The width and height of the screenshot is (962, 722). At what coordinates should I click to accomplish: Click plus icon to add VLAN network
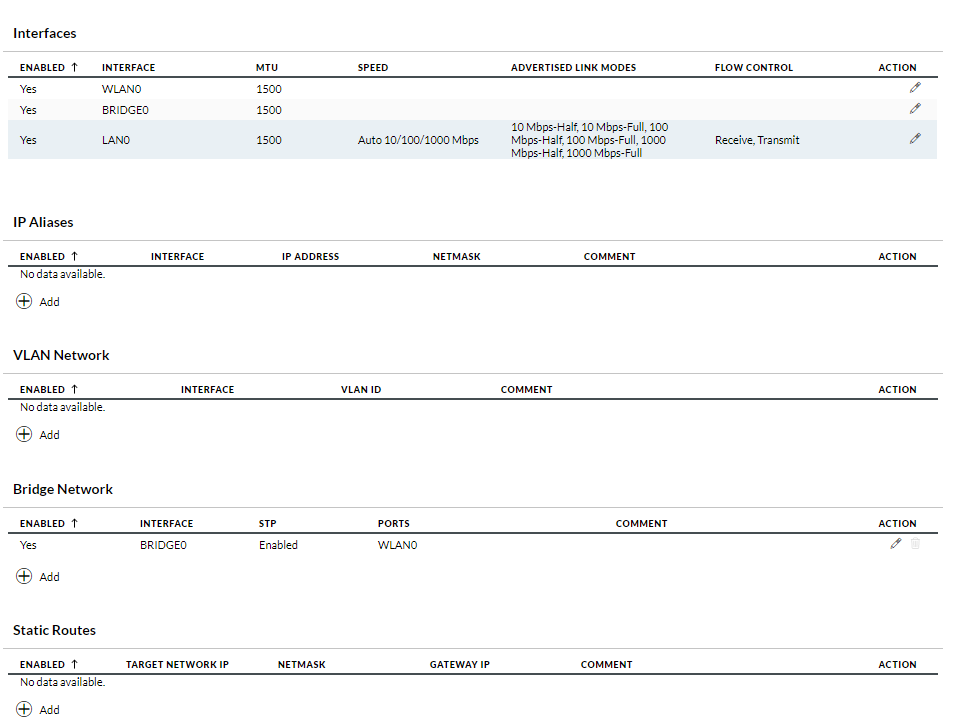click(24, 434)
